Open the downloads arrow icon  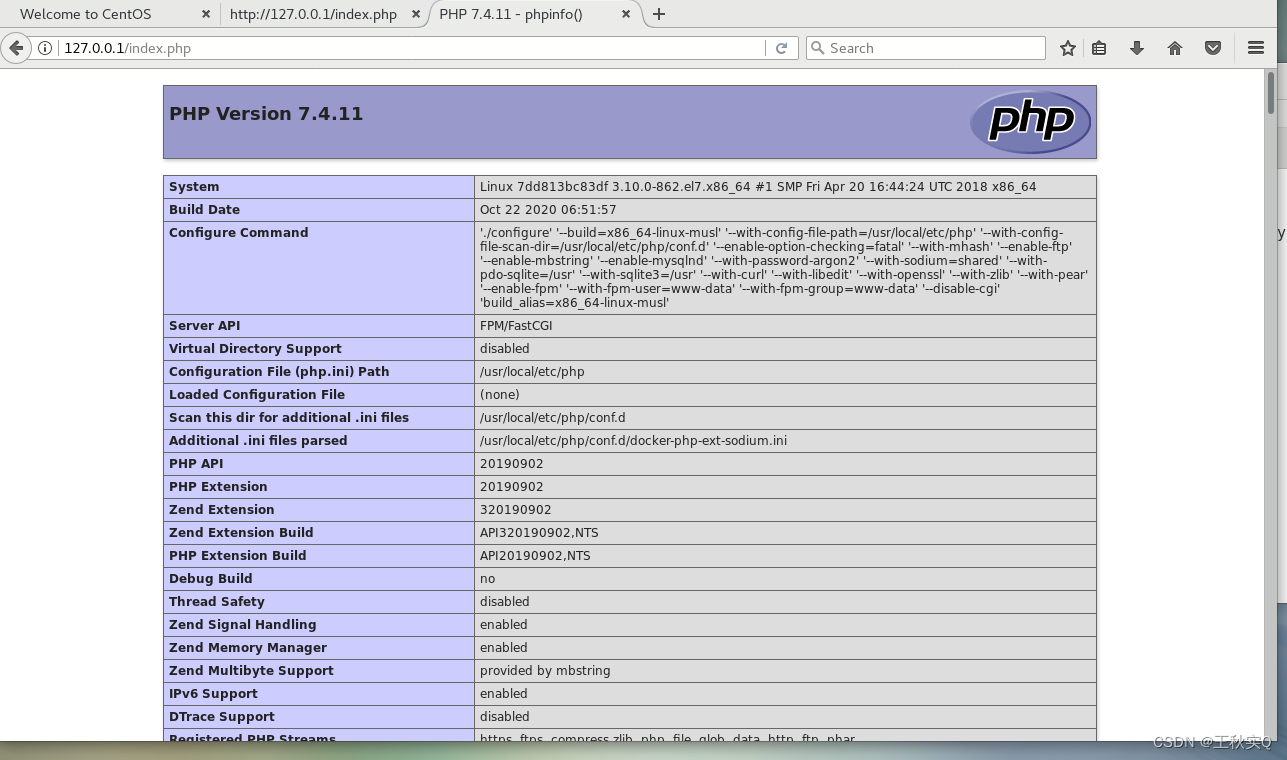tap(1137, 48)
